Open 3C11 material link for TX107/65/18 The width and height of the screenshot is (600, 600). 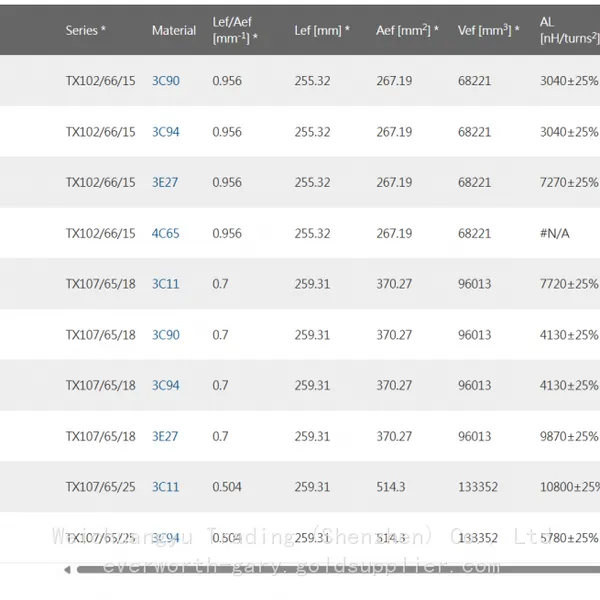coord(165,284)
